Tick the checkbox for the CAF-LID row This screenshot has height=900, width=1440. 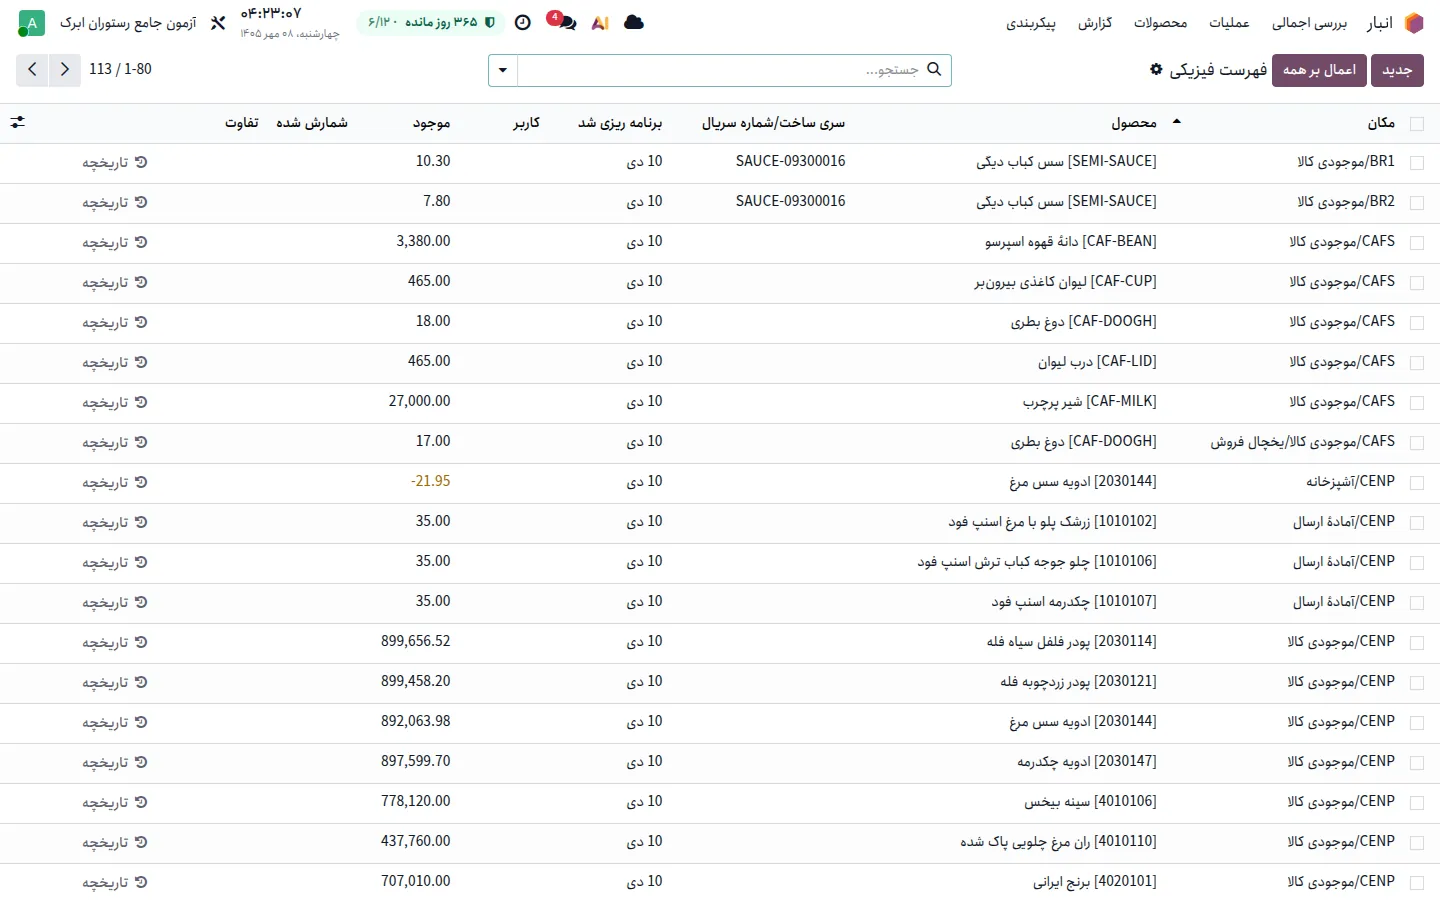1416,363
